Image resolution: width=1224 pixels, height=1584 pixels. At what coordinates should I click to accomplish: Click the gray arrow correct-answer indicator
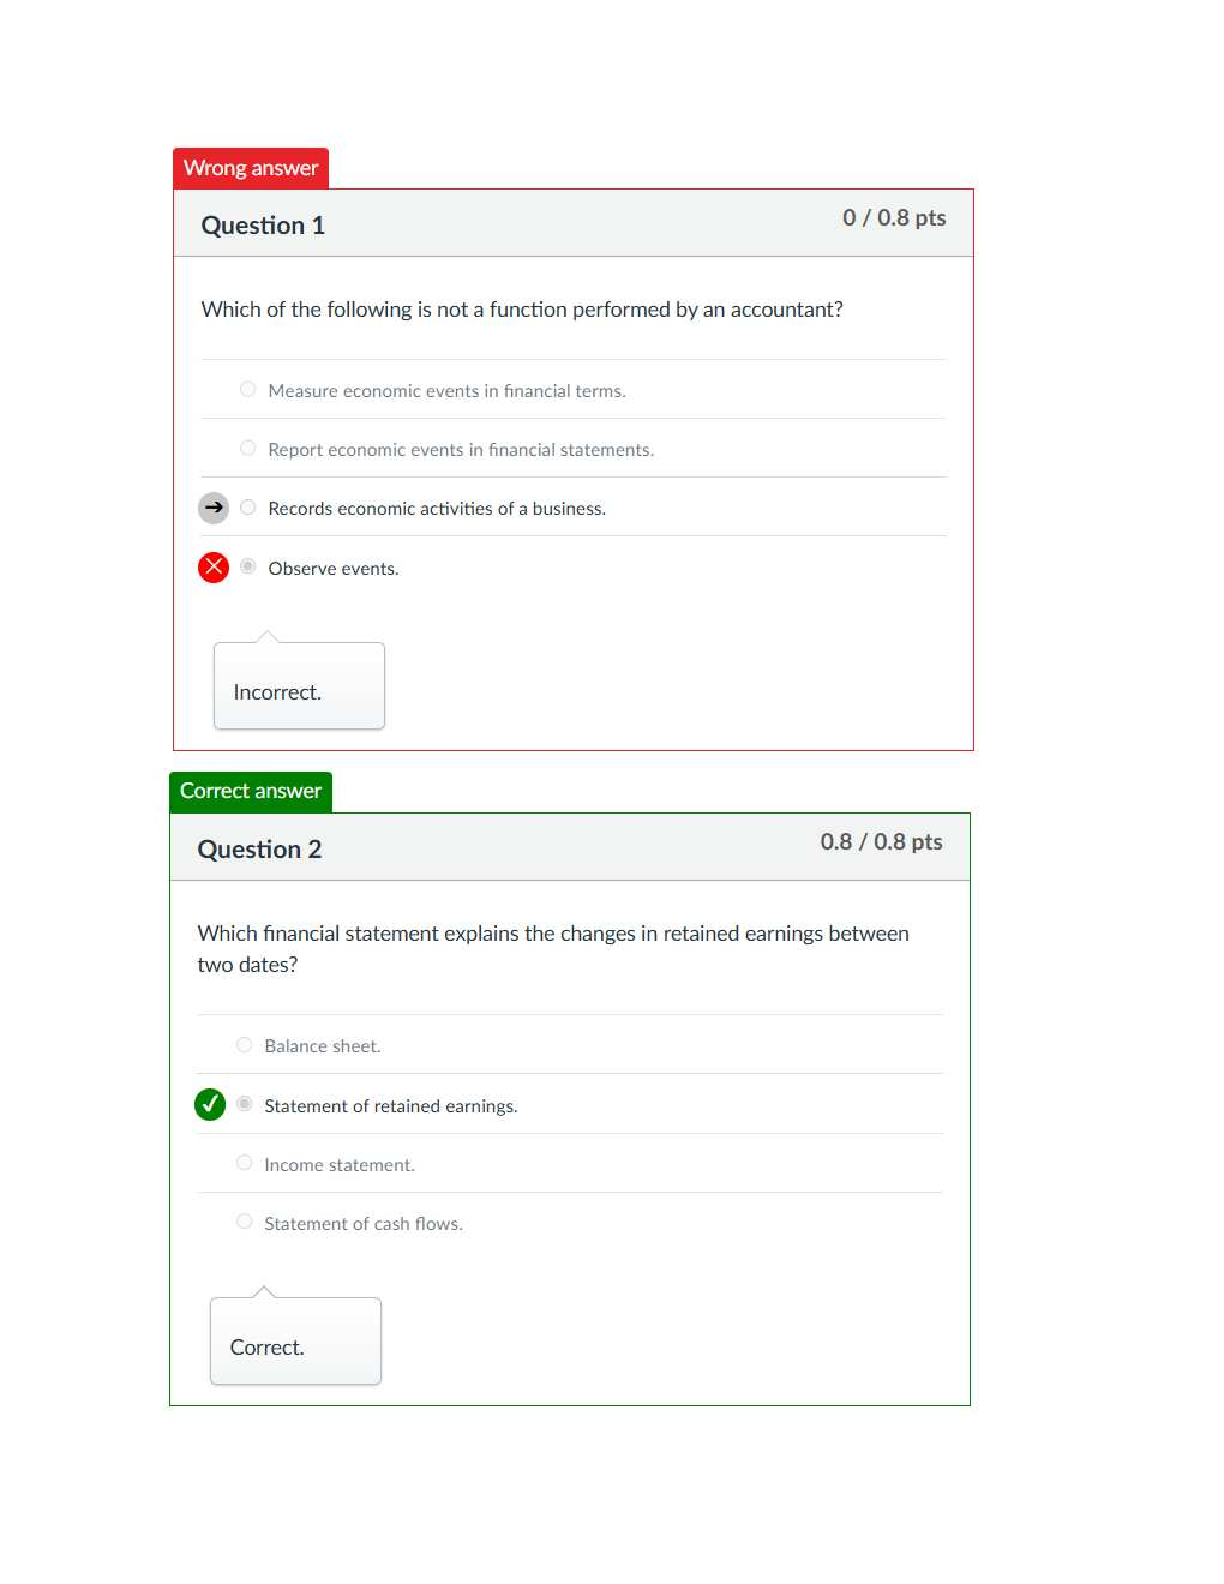213,508
